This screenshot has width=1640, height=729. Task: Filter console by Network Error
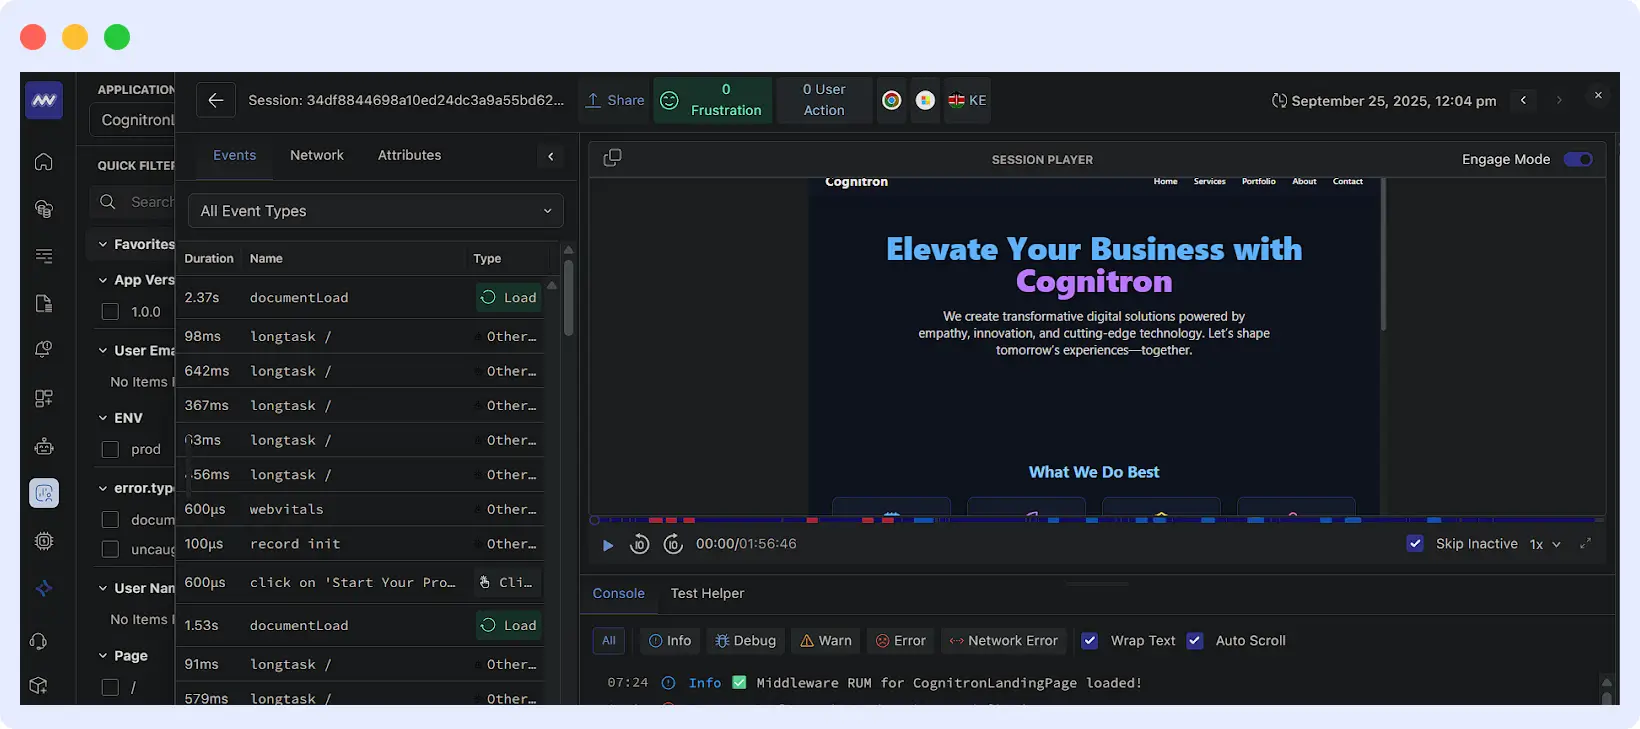(1004, 641)
